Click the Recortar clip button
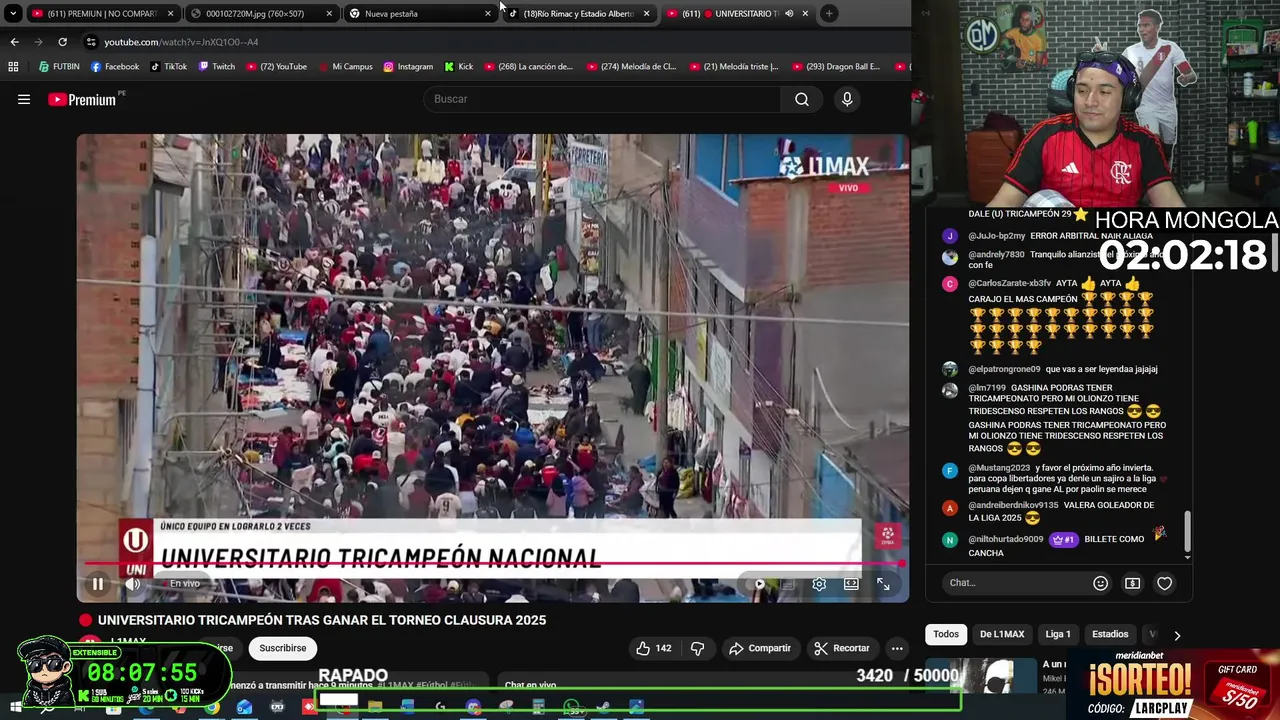Image resolution: width=1280 pixels, height=720 pixels. [842, 648]
